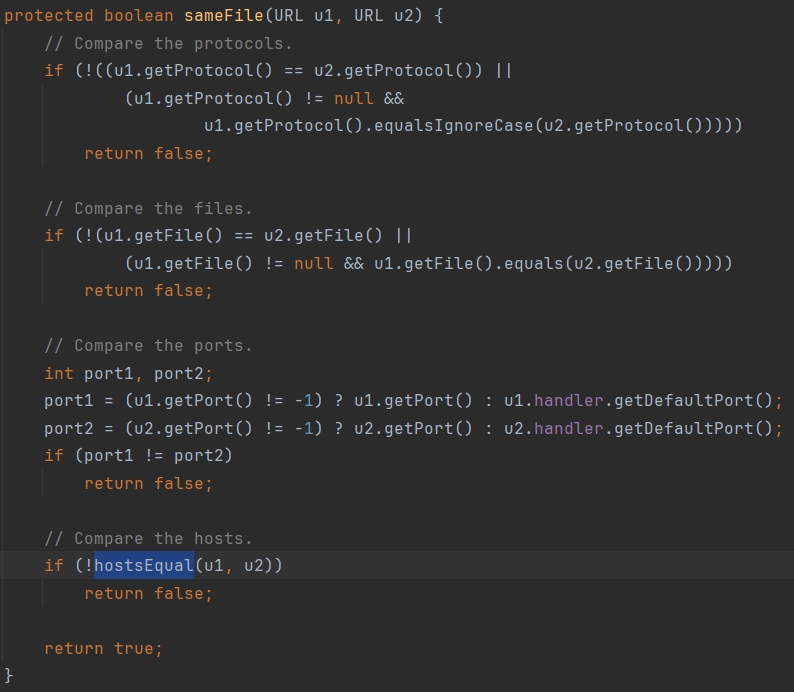Click the sameFile method name
794x692 pixels.
tap(223, 16)
